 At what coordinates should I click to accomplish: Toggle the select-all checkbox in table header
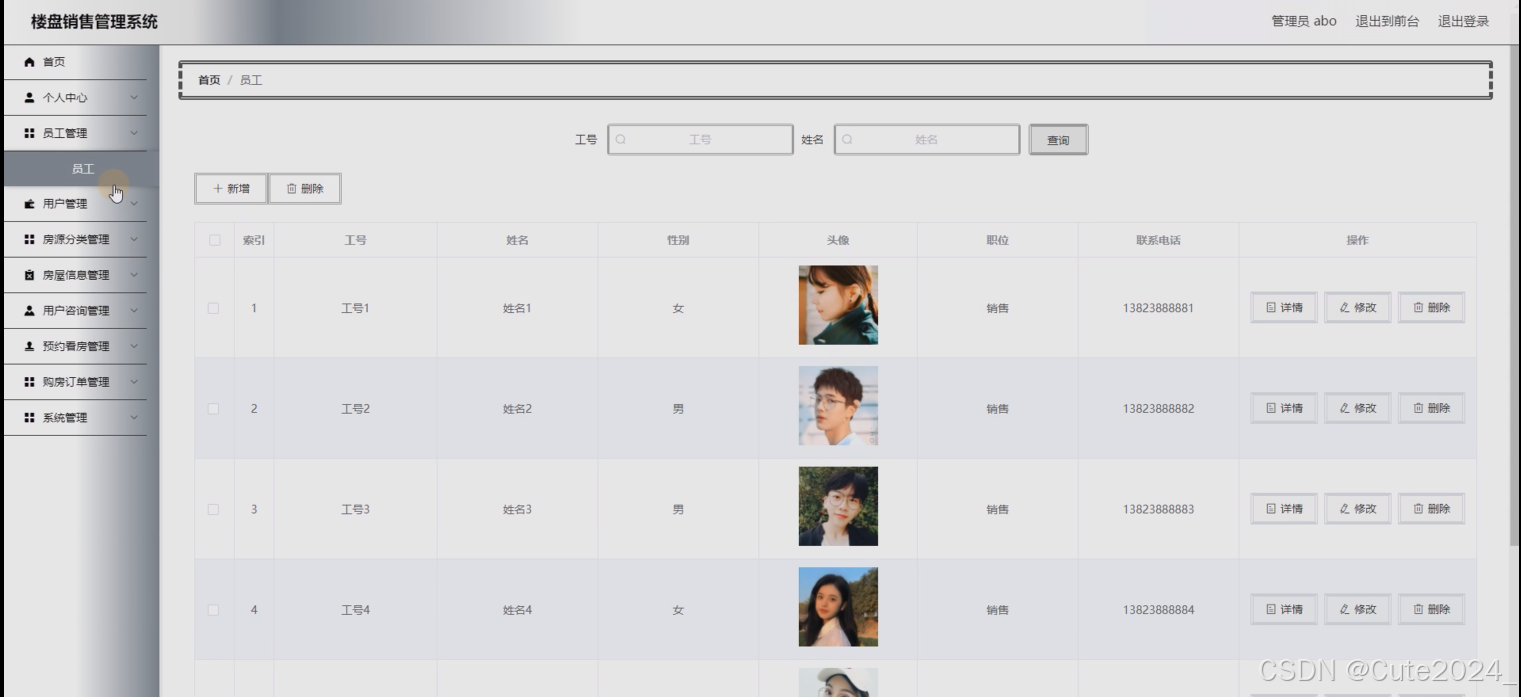(213, 240)
